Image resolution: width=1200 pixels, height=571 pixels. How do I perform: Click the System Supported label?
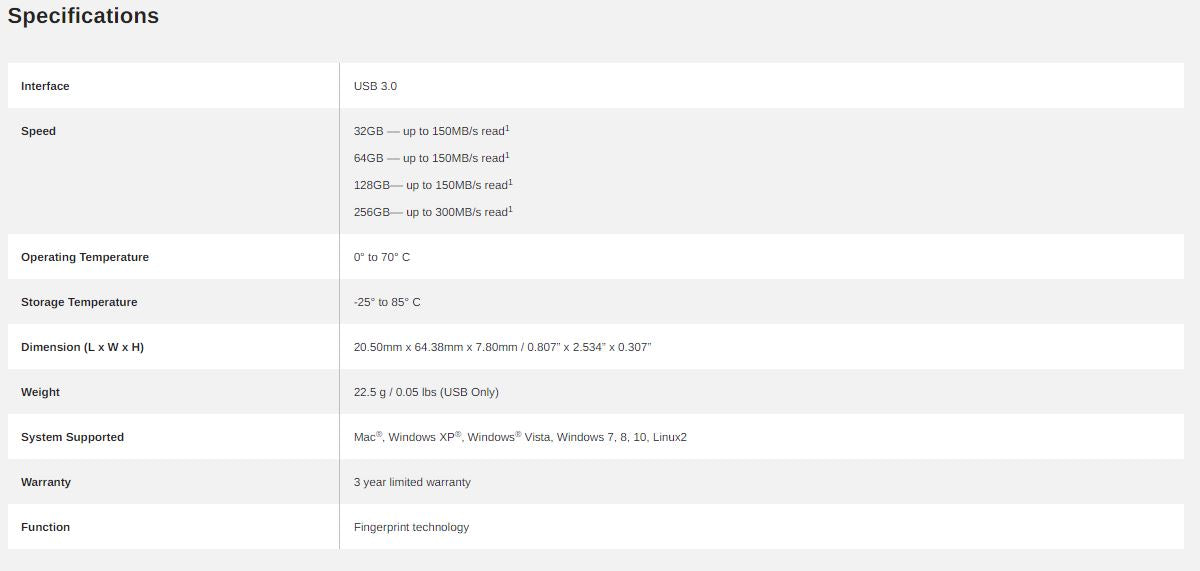[x=72, y=437]
